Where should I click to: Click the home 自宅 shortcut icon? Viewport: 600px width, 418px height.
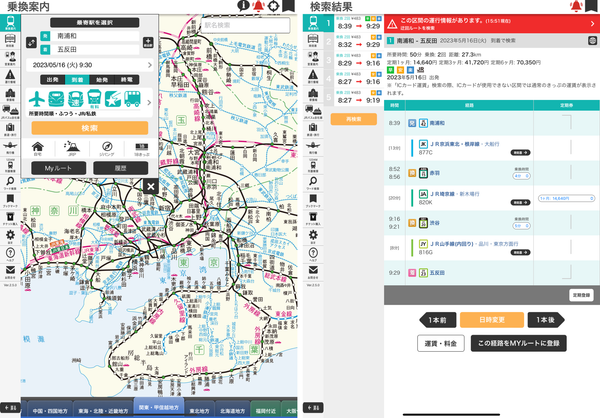38,149
